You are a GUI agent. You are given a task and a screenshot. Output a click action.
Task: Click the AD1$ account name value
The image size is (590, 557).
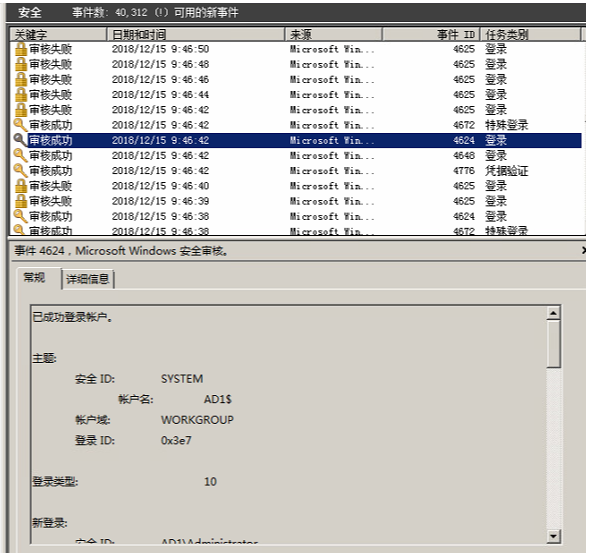(x=217, y=399)
